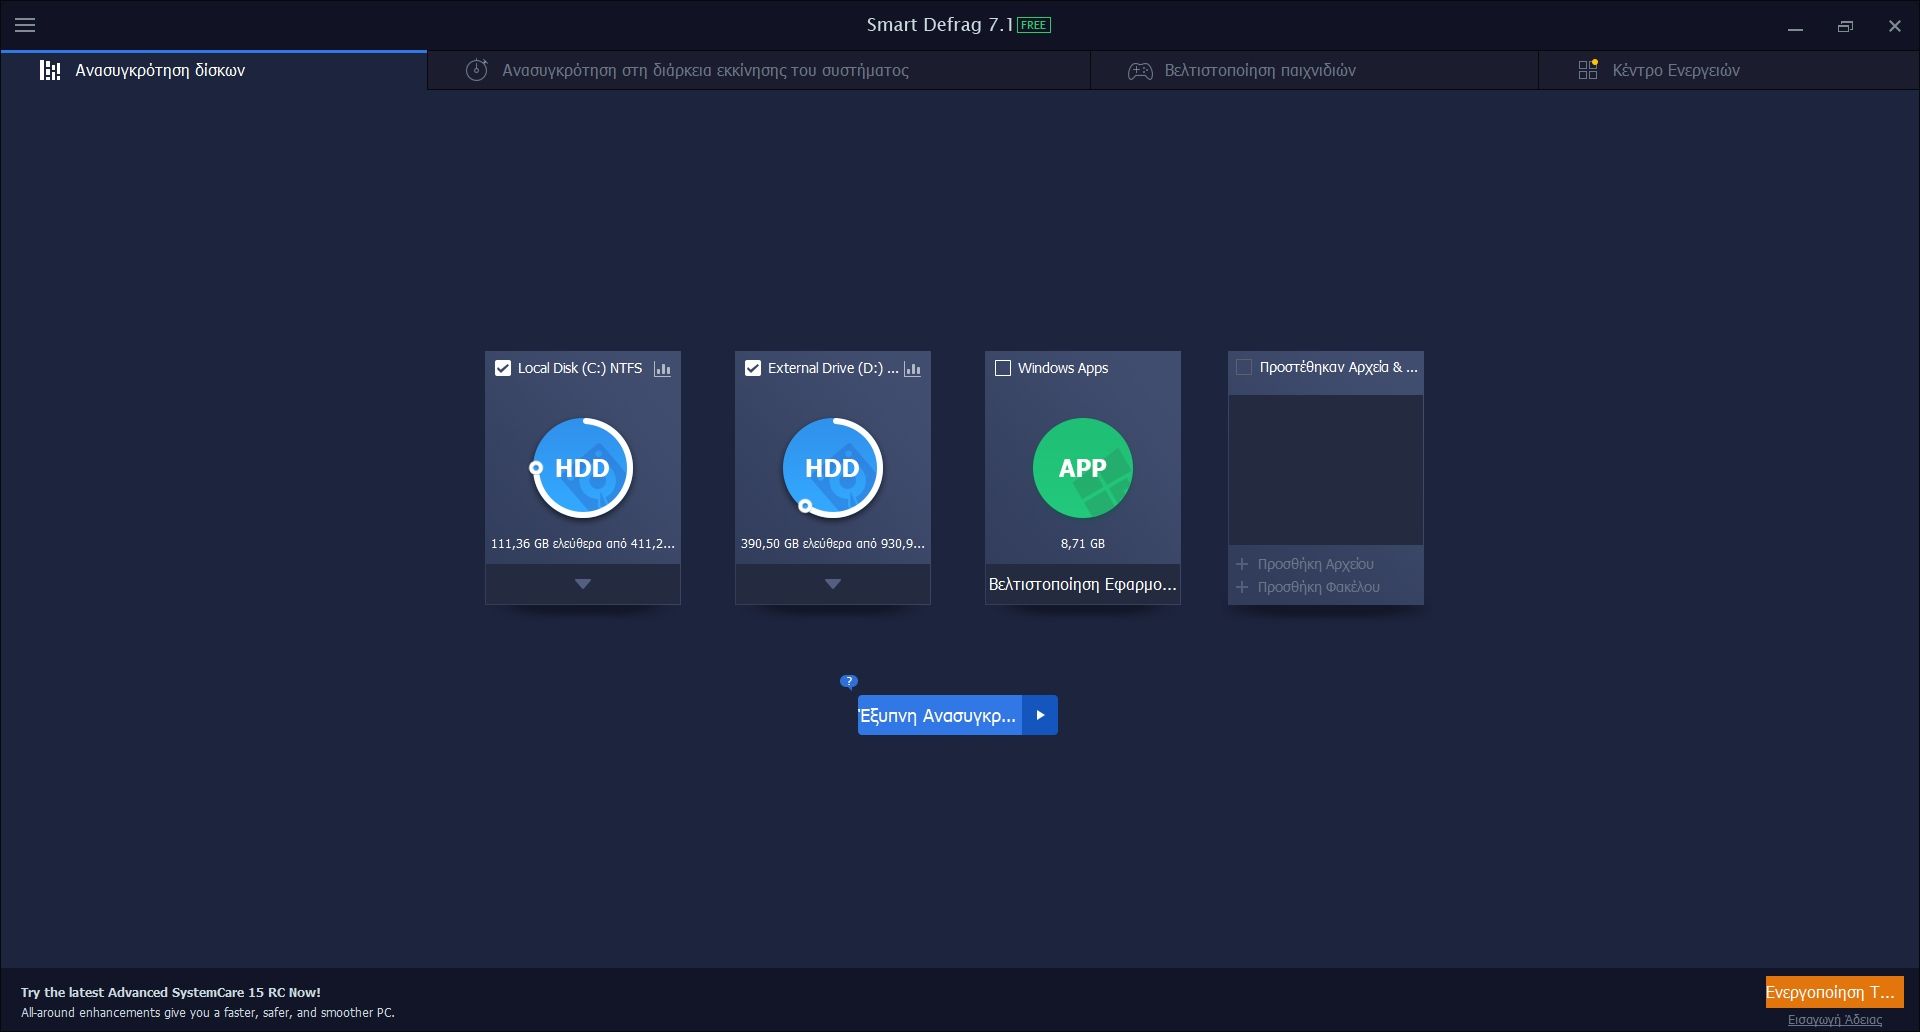Click the Εισαγωγή Άδειας link
Viewport: 1920px width, 1032px height.
pyautogui.click(x=1834, y=1020)
